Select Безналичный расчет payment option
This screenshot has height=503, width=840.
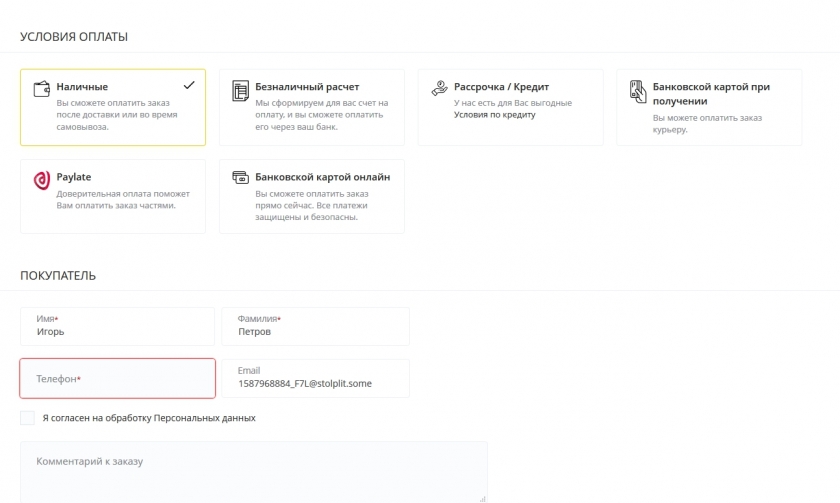point(307,87)
